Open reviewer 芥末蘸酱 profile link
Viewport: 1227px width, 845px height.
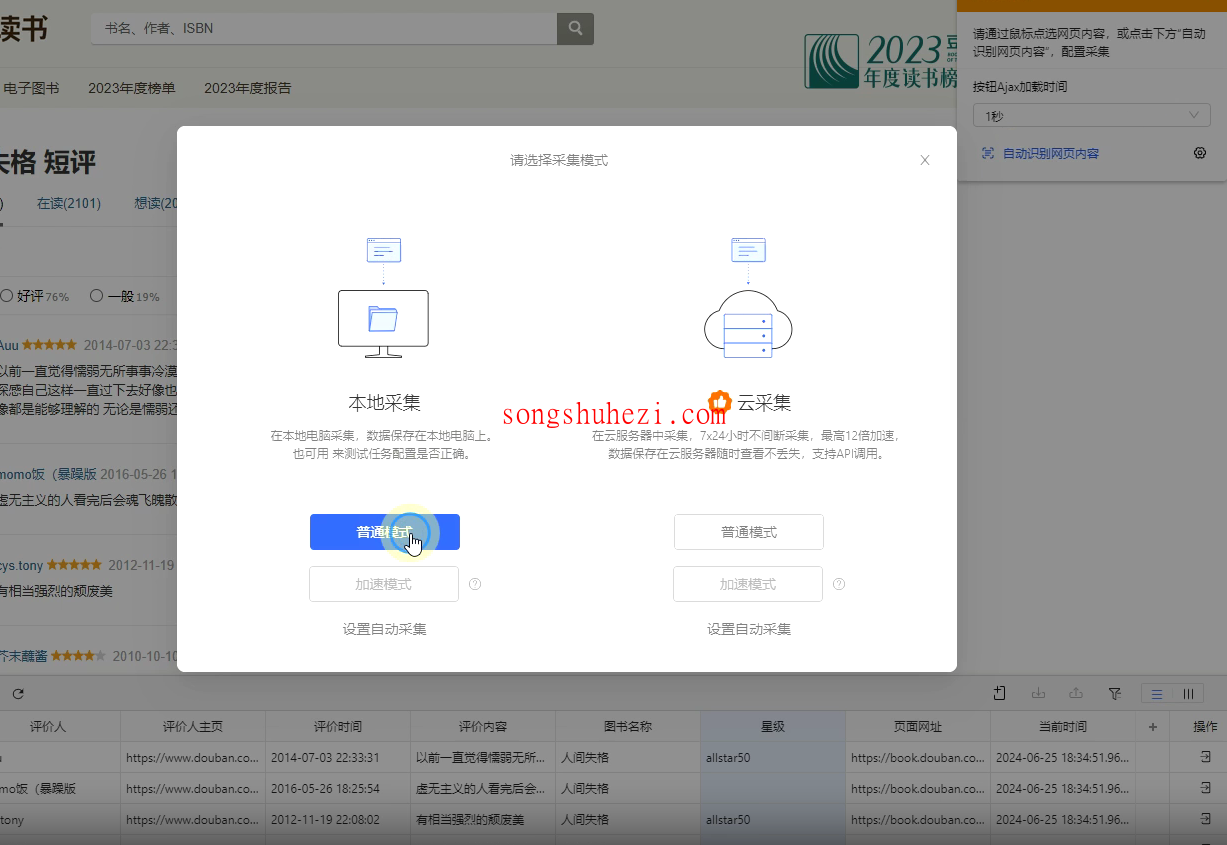pyautogui.click(x=24, y=656)
